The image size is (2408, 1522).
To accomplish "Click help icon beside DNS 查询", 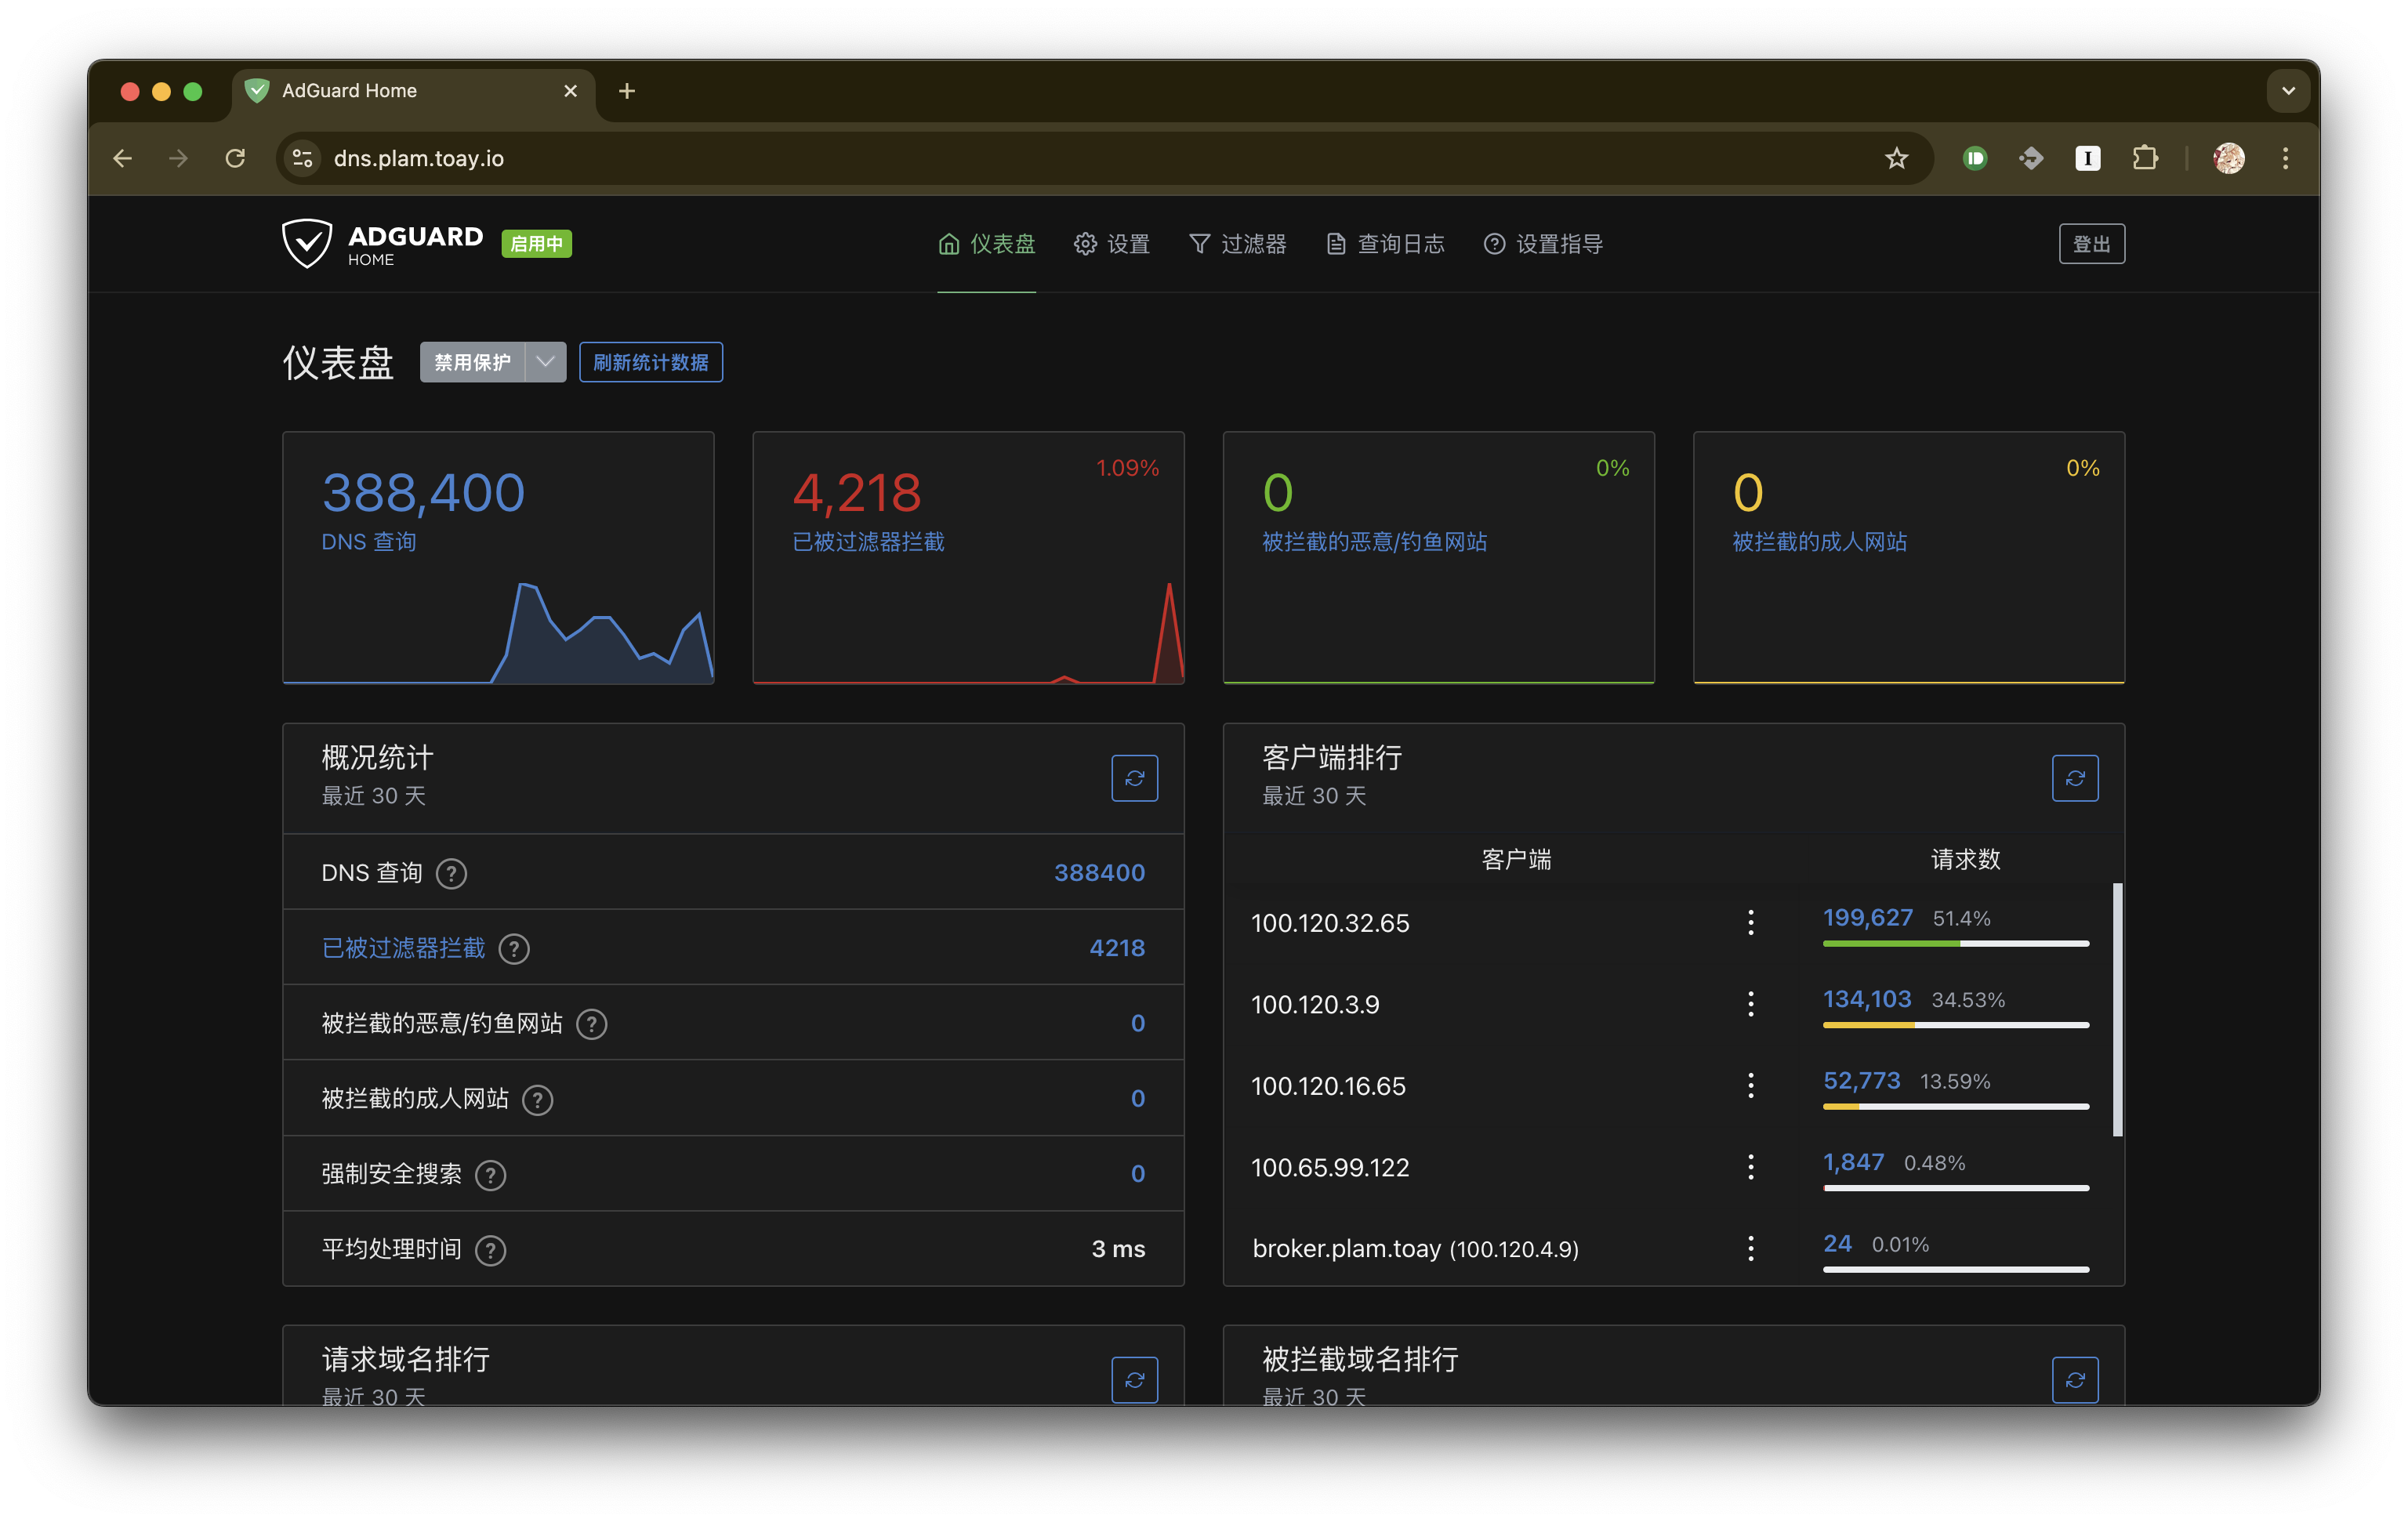I will tap(451, 874).
